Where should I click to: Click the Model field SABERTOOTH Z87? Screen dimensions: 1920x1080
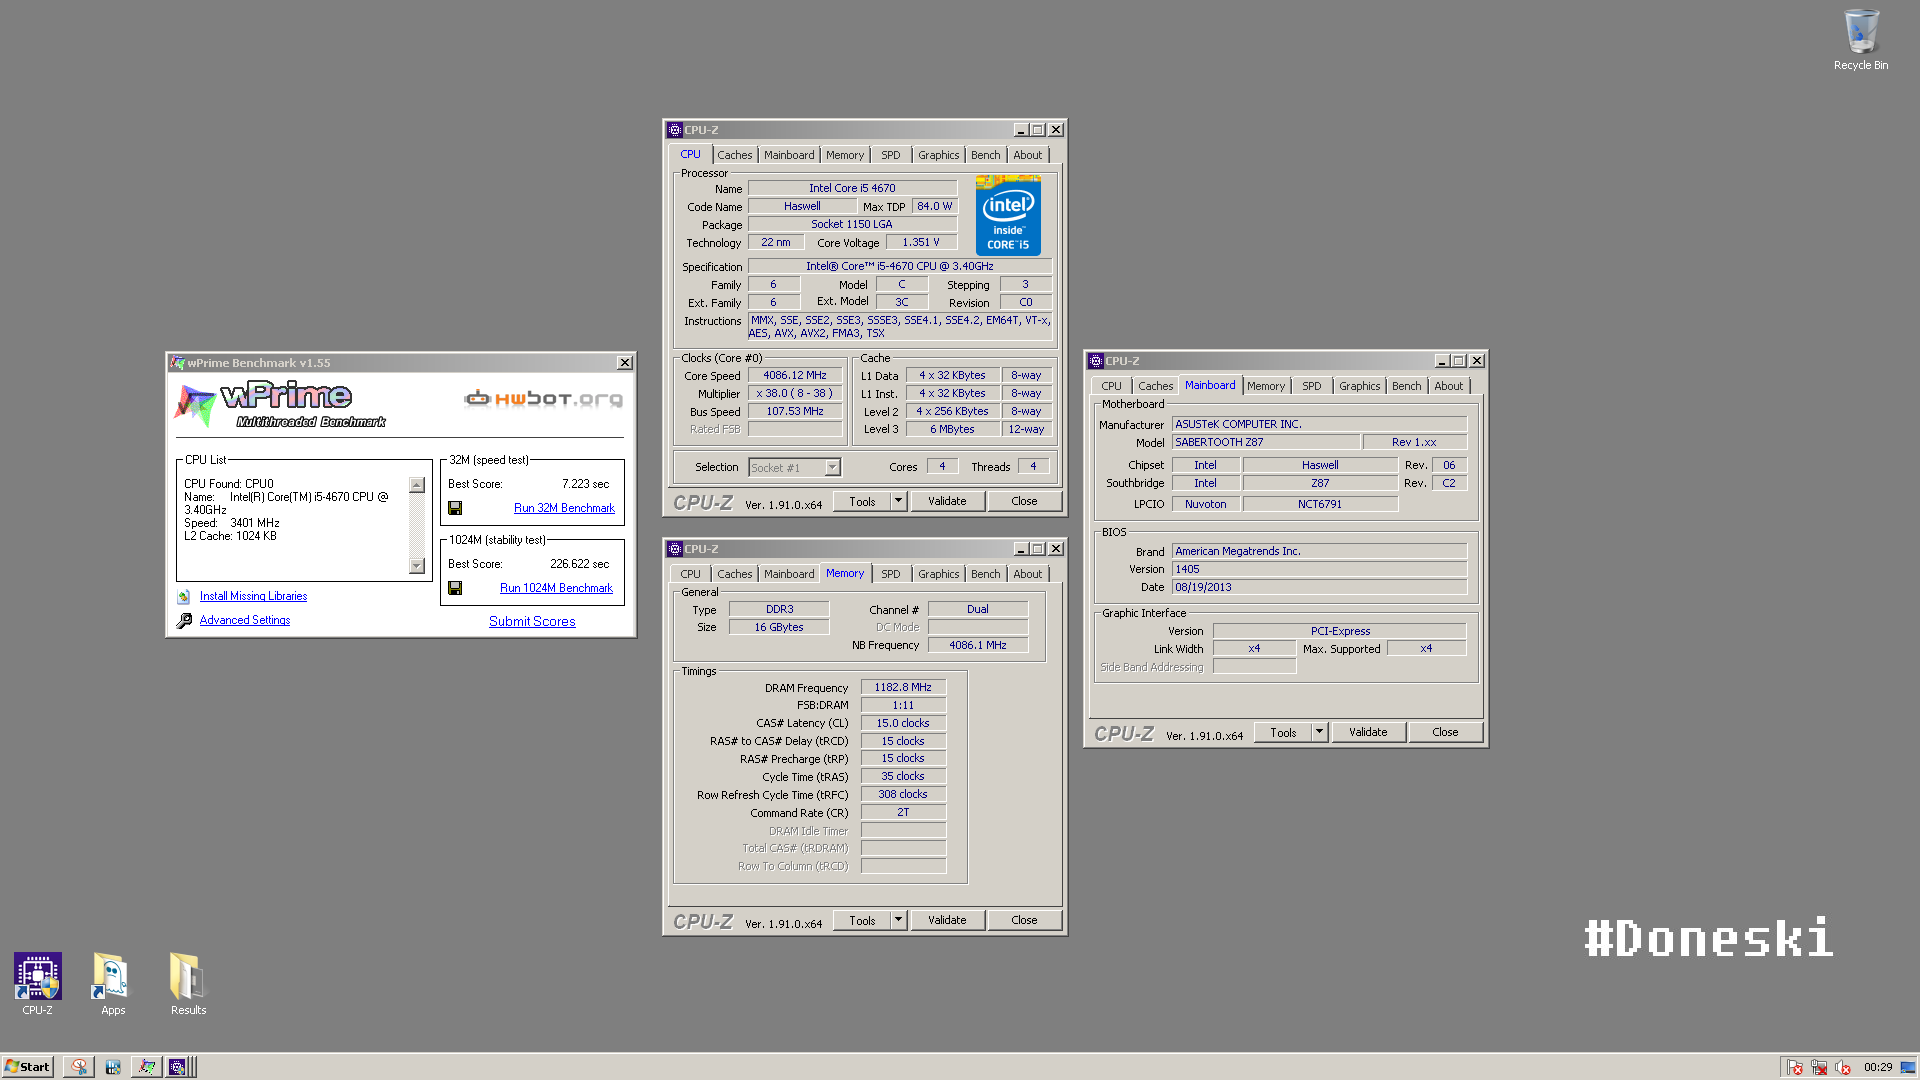[x=1266, y=442]
